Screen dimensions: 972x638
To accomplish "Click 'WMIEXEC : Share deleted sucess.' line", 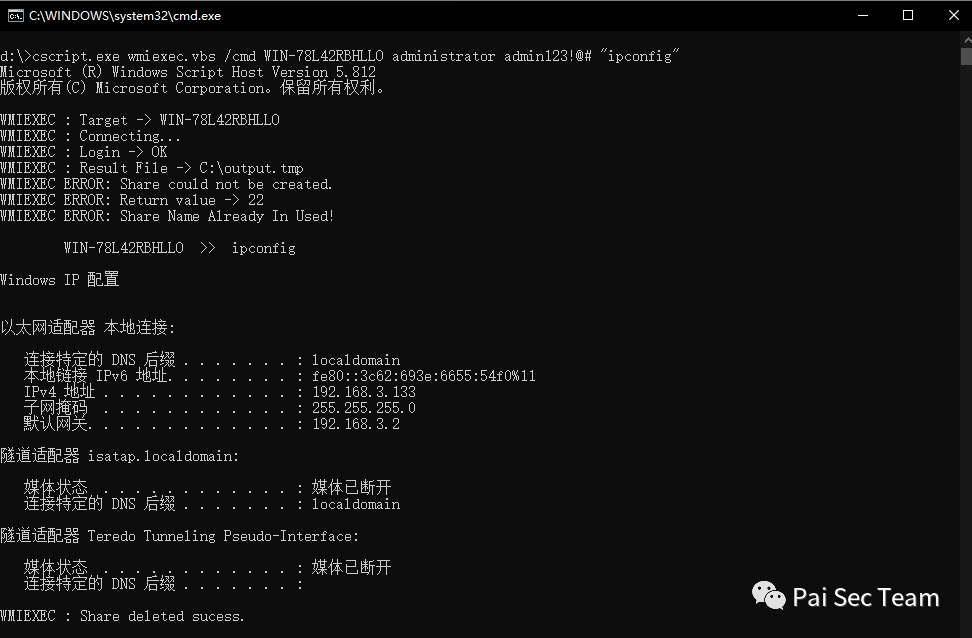I will click(123, 616).
